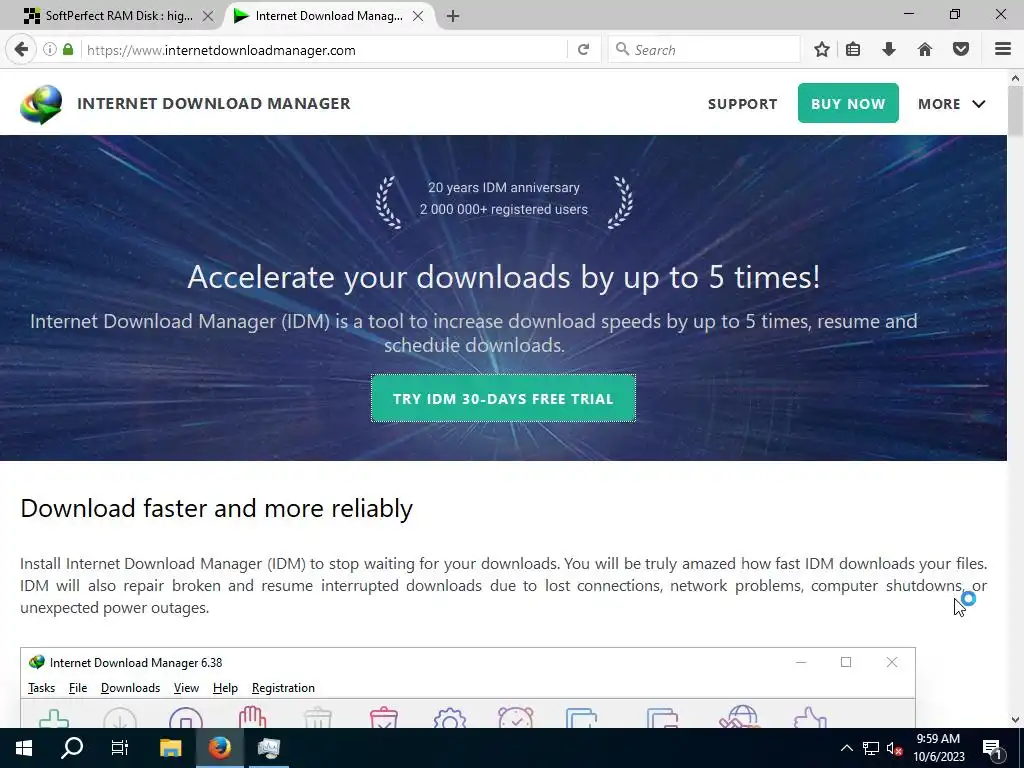
Task: Click the View menu in IDM screenshot
Action: point(186,688)
